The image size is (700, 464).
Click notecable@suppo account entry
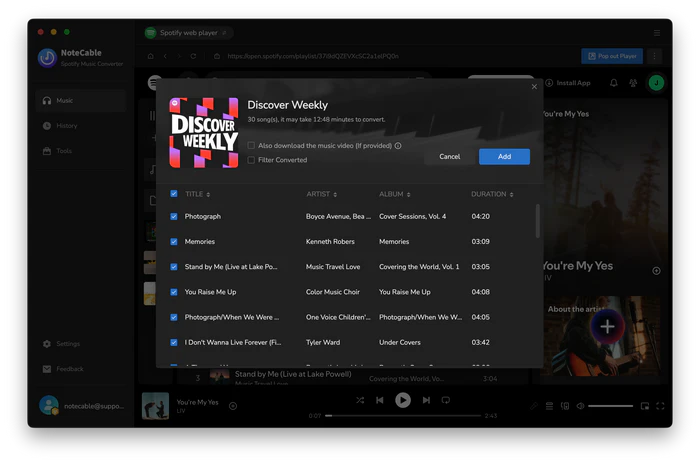(x=82, y=406)
